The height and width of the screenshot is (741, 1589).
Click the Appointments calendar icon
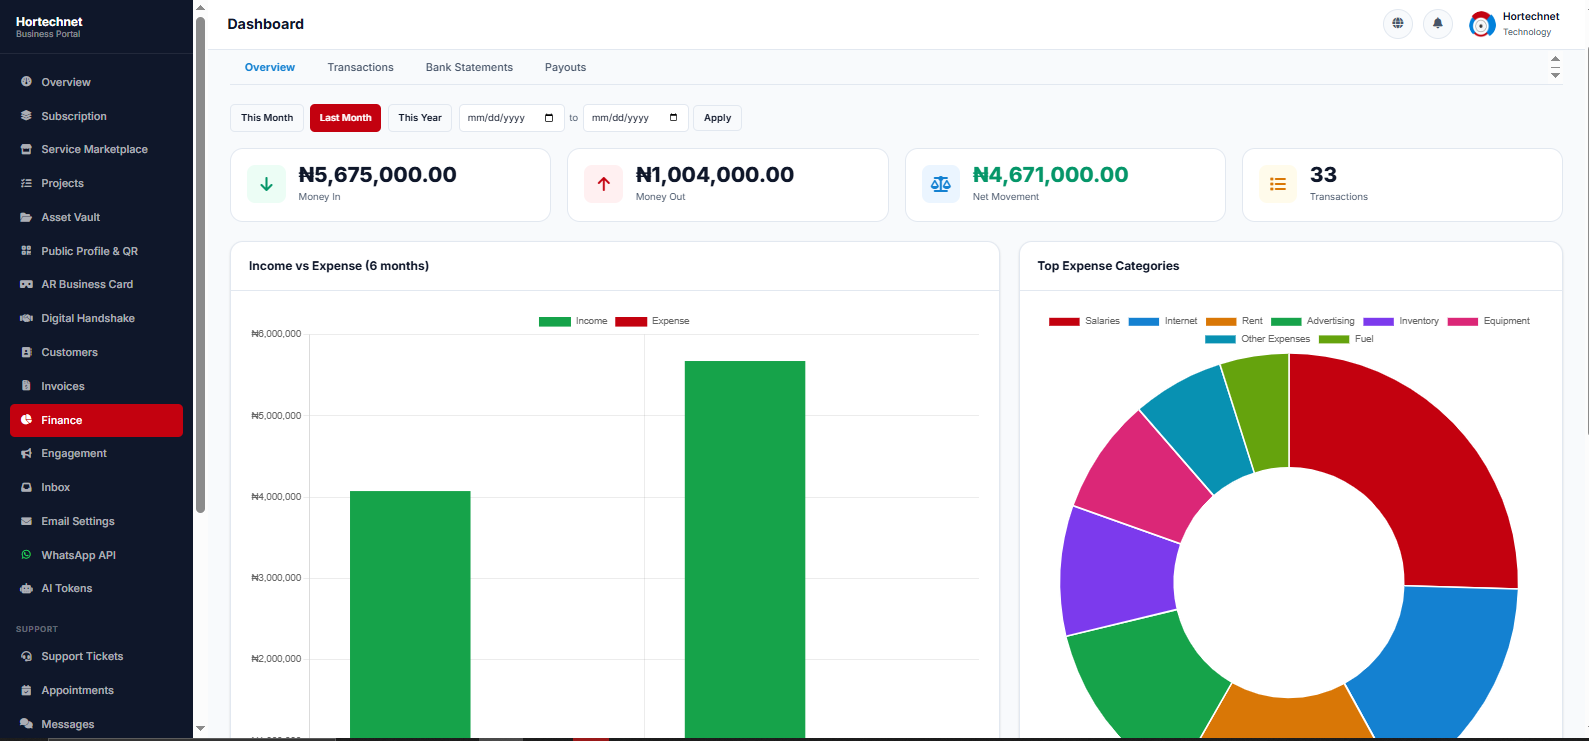pos(26,690)
